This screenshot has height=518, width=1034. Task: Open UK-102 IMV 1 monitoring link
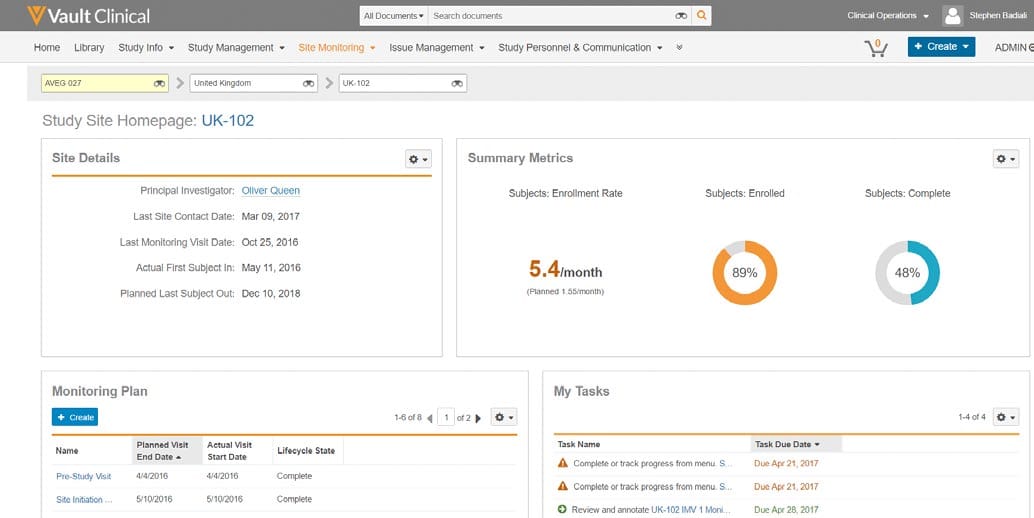[692, 509]
